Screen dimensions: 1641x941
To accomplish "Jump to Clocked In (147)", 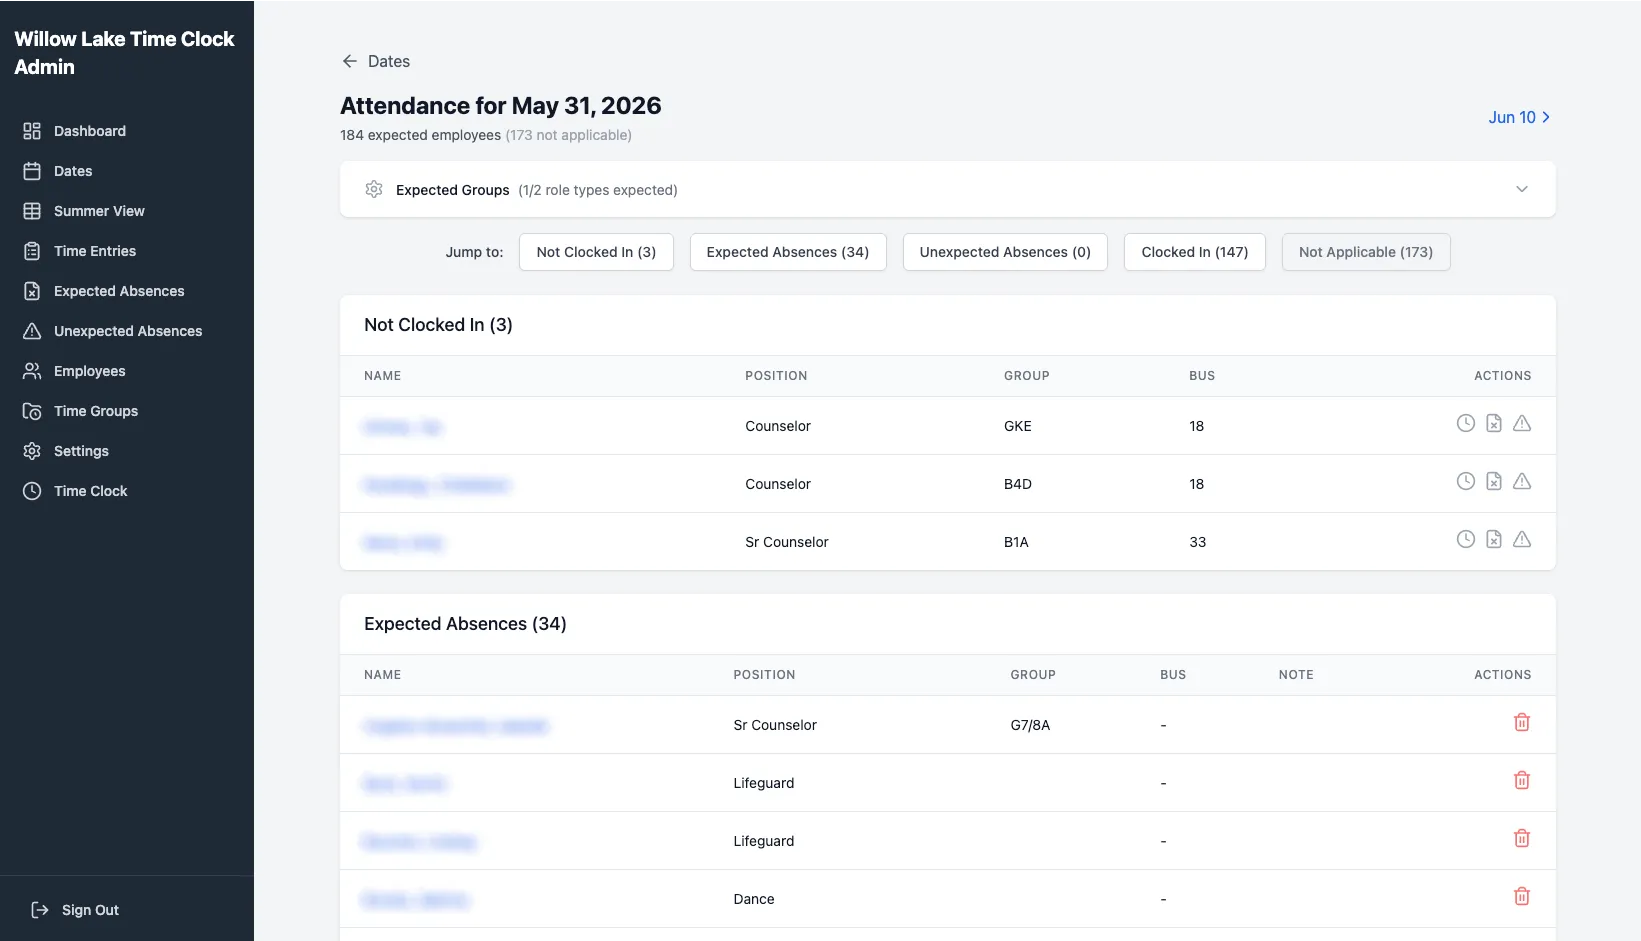I will tap(1195, 252).
